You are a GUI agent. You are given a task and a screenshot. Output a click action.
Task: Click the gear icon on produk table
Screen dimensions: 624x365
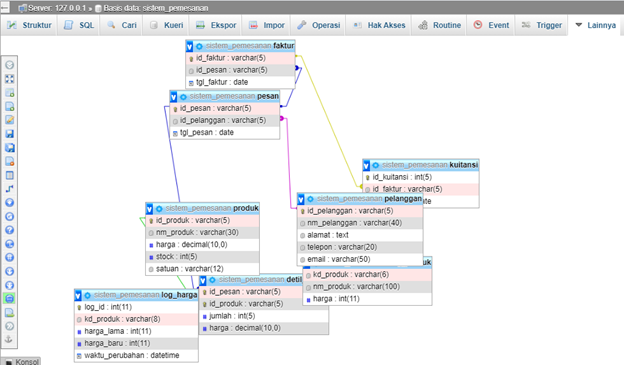tap(159, 209)
